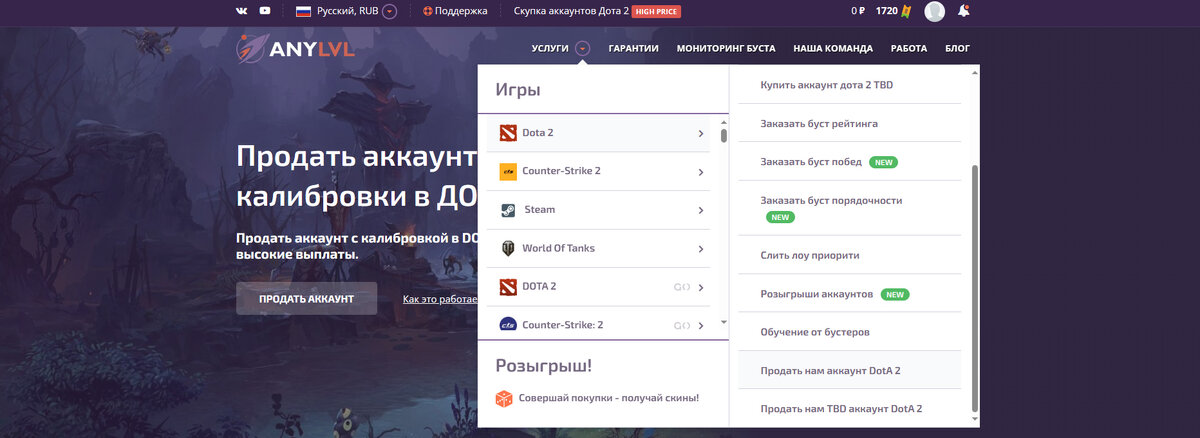Click the World Of Tanks emblem icon
Viewport: 1200px width, 438px height.
pos(508,248)
